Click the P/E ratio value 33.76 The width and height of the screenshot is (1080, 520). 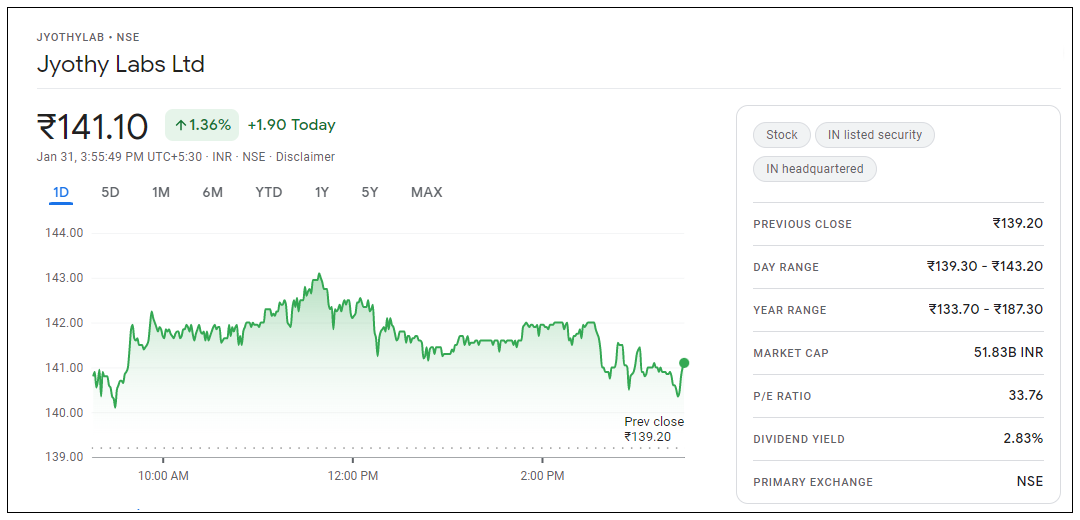click(1026, 395)
